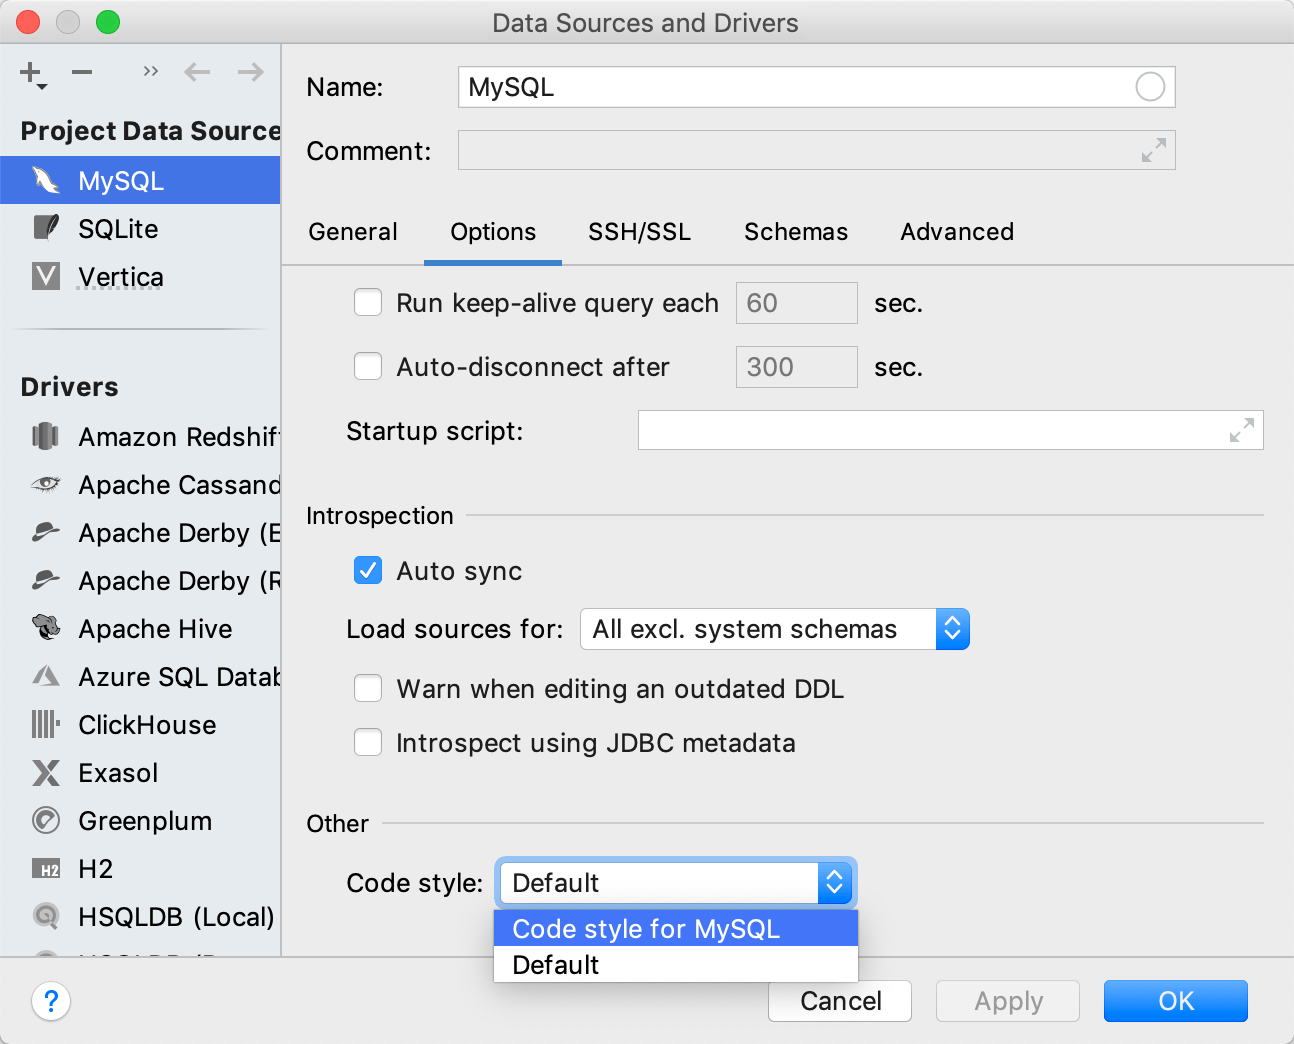
Task: Select the H2 database driver icon
Action: pyautogui.click(x=45, y=868)
